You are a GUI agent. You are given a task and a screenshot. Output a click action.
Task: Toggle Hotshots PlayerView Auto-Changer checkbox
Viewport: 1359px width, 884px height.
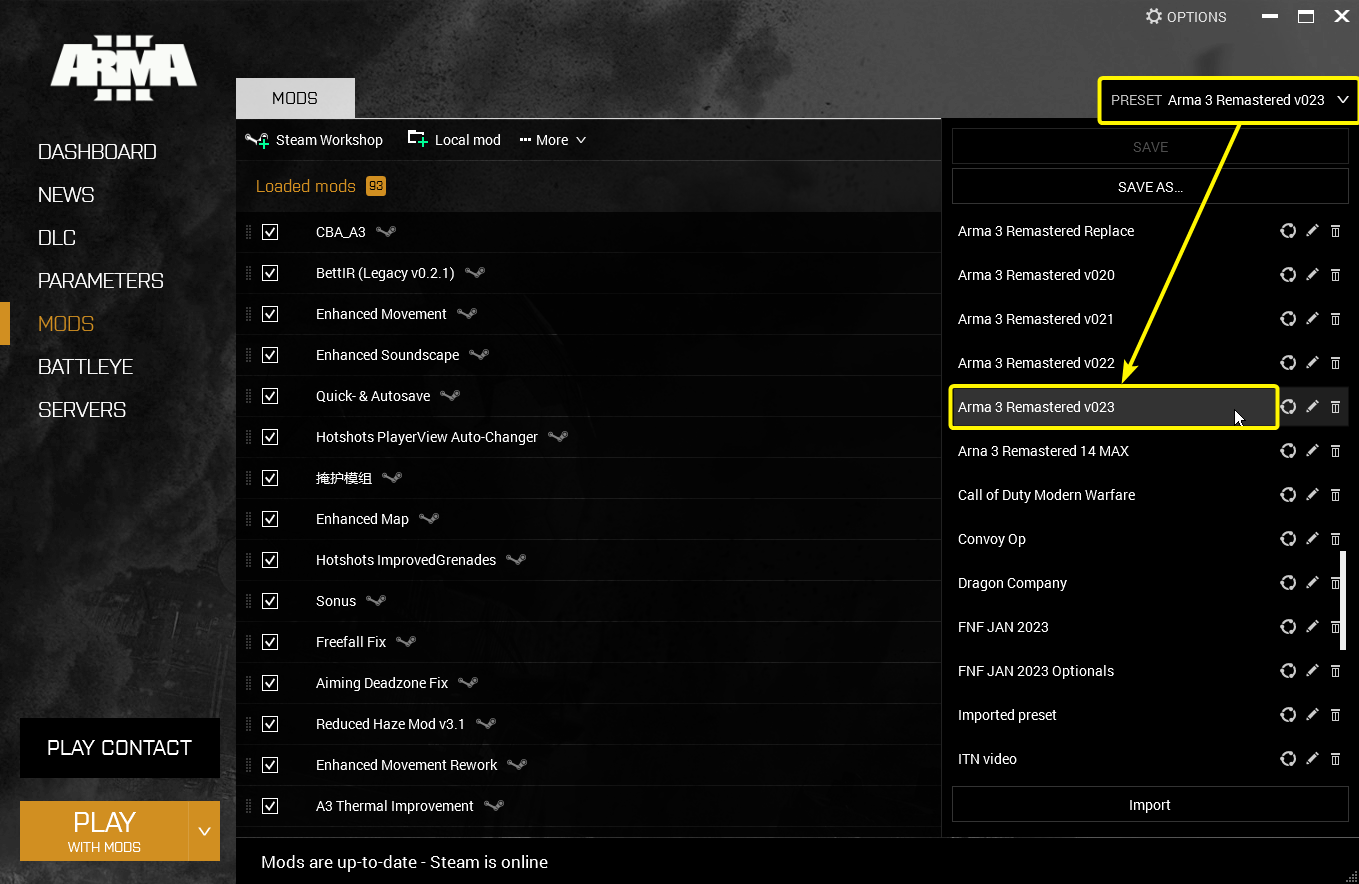pos(270,437)
